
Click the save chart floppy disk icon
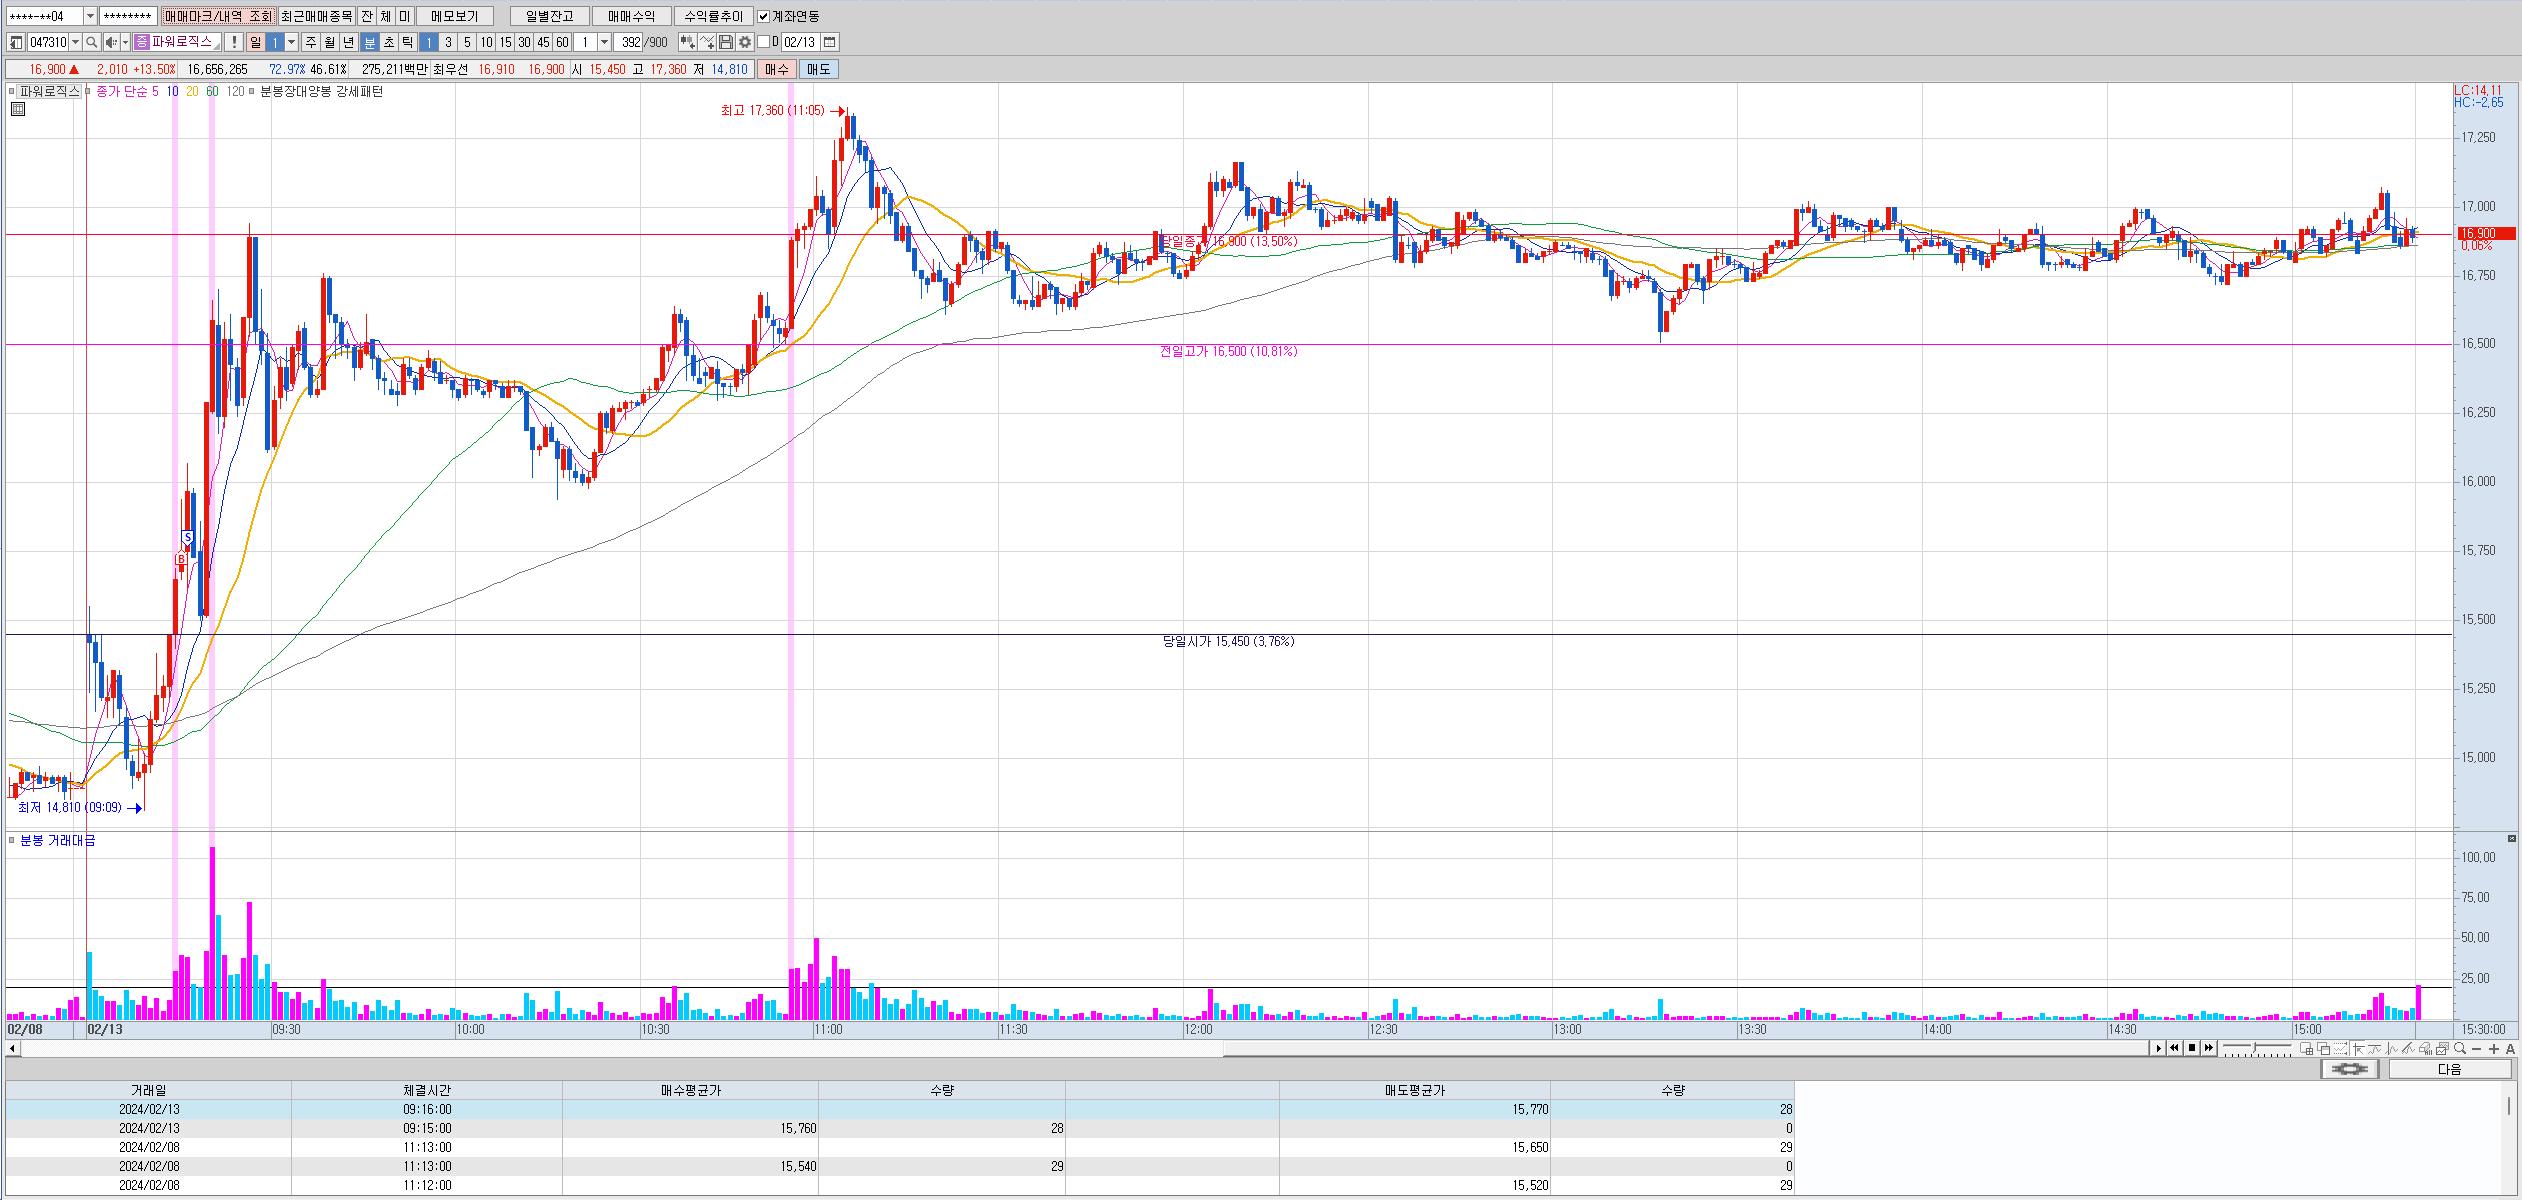tap(727, 42)
